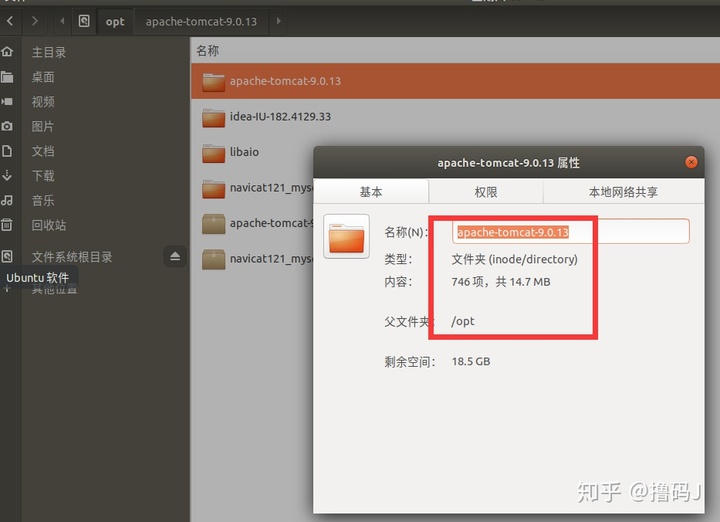The image size is (720, 522).
Task: Select the apache-tomcat archive file name
Action: [x=271, y=223]
